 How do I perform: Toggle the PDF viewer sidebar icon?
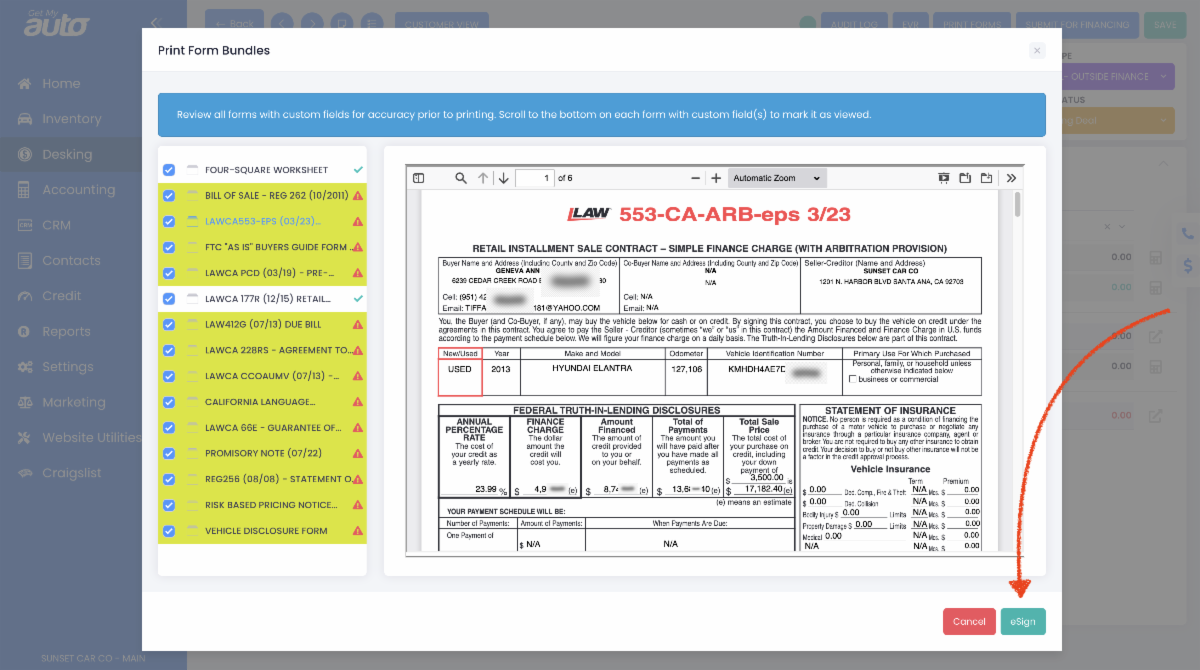click(419, 178)
